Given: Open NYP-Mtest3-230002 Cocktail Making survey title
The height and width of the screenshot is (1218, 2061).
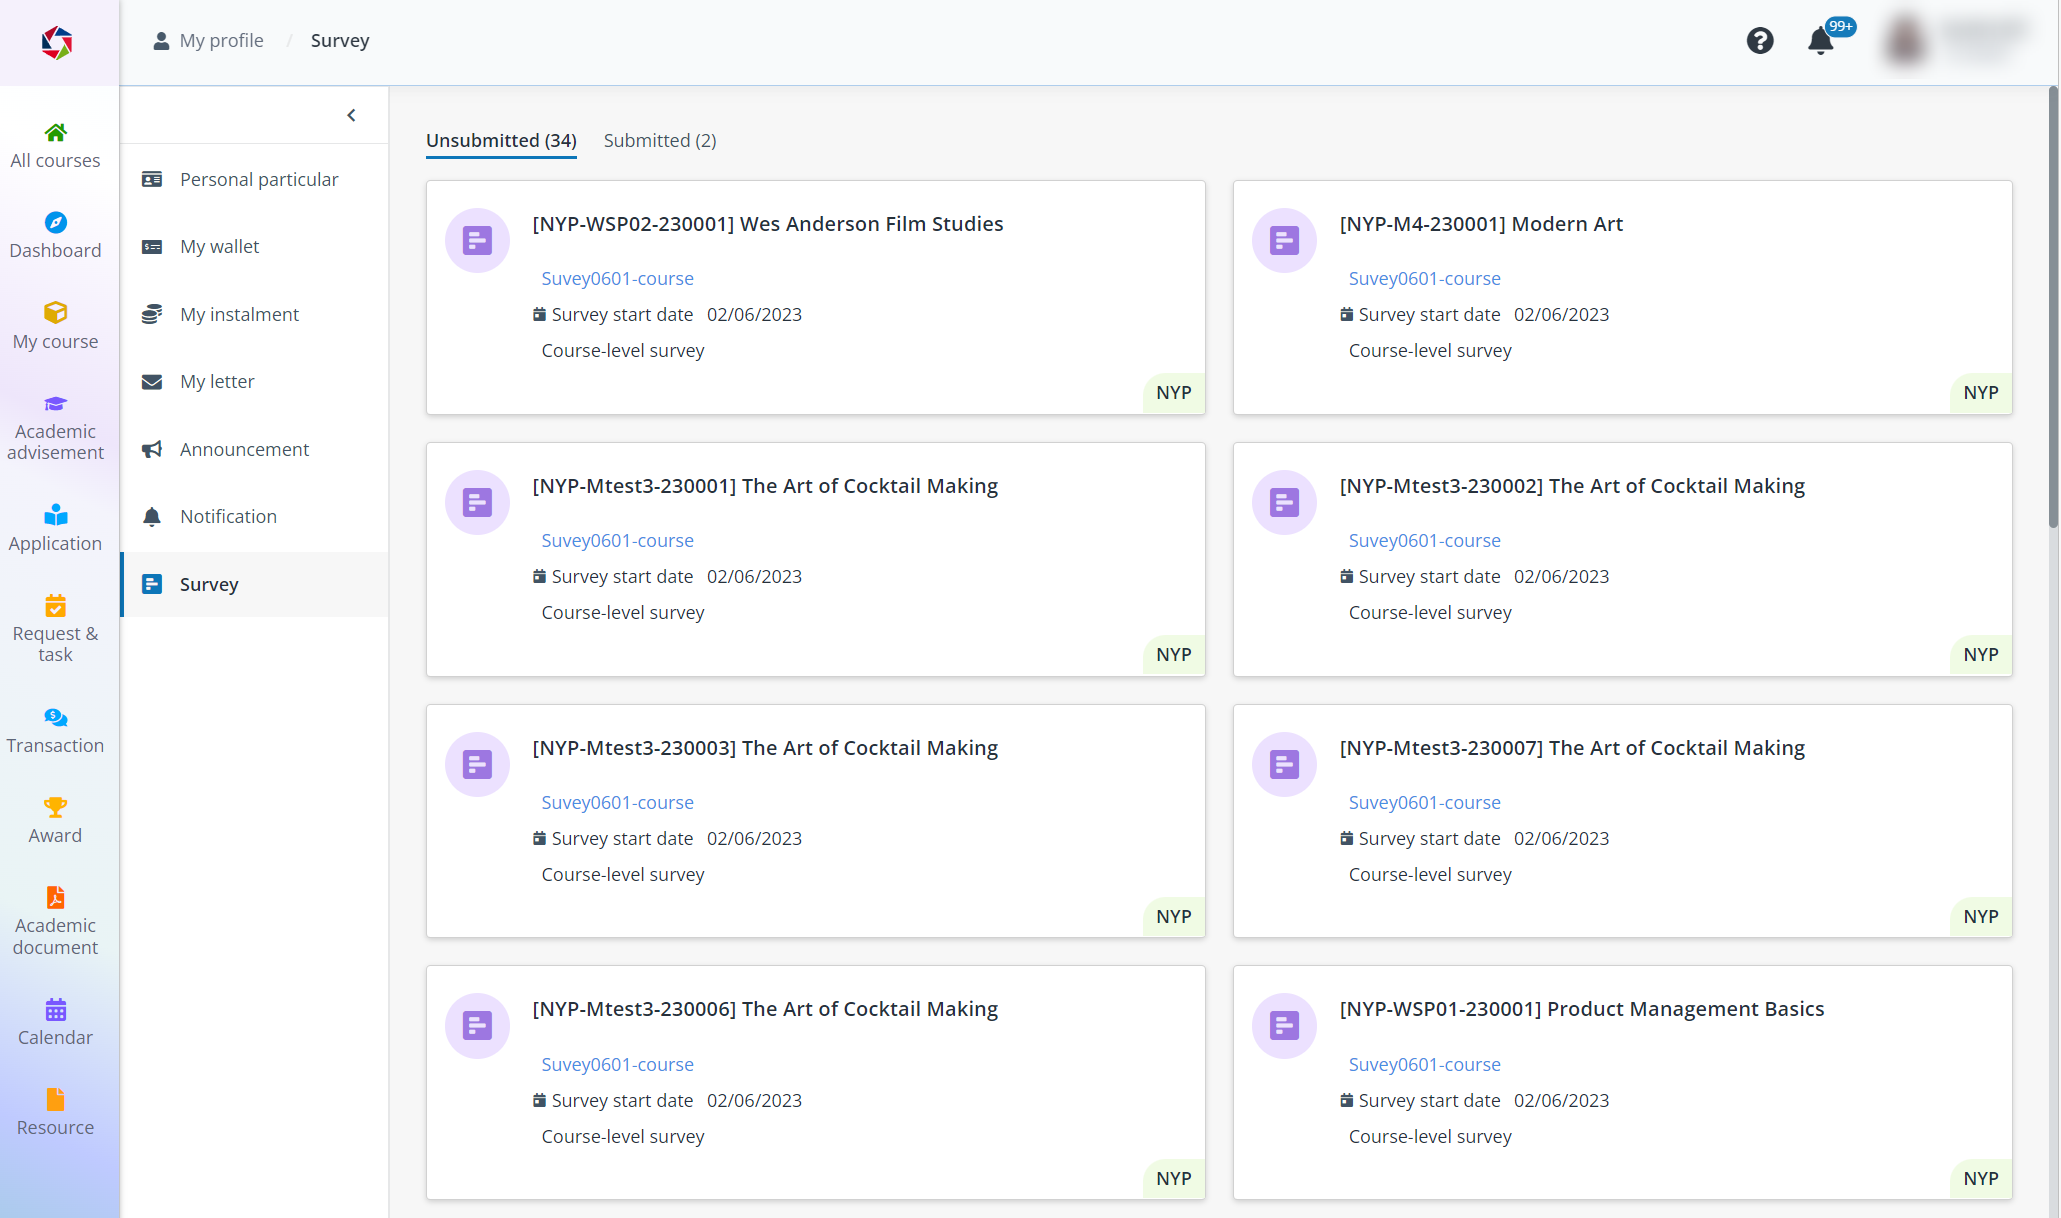Looking at the screenshot, I should pos(1572,486).
